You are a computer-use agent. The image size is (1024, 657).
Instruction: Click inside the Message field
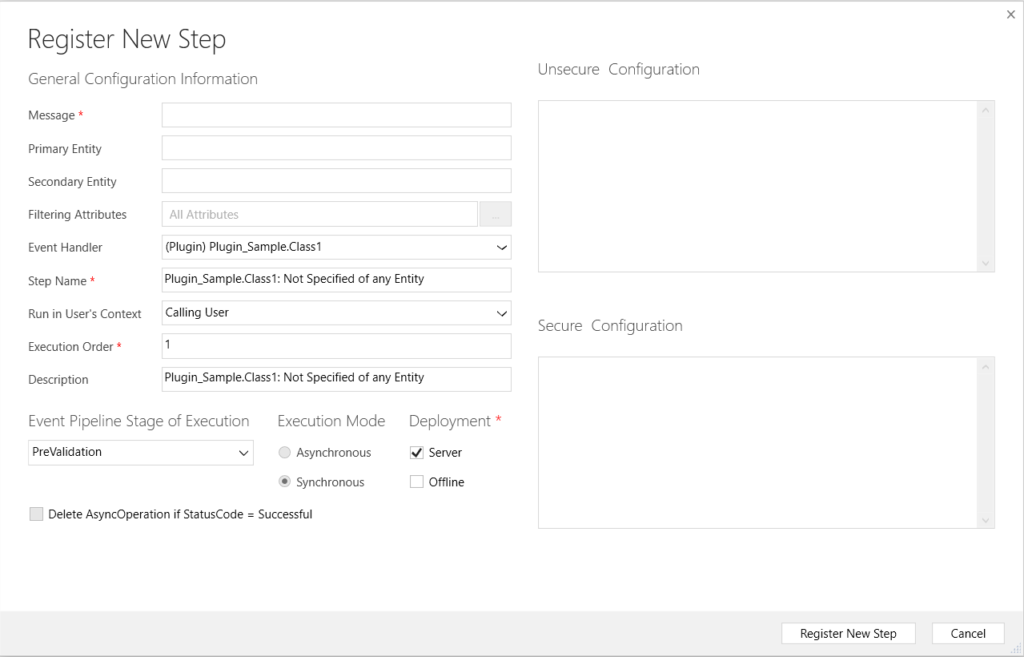click(x=336, y=114)
